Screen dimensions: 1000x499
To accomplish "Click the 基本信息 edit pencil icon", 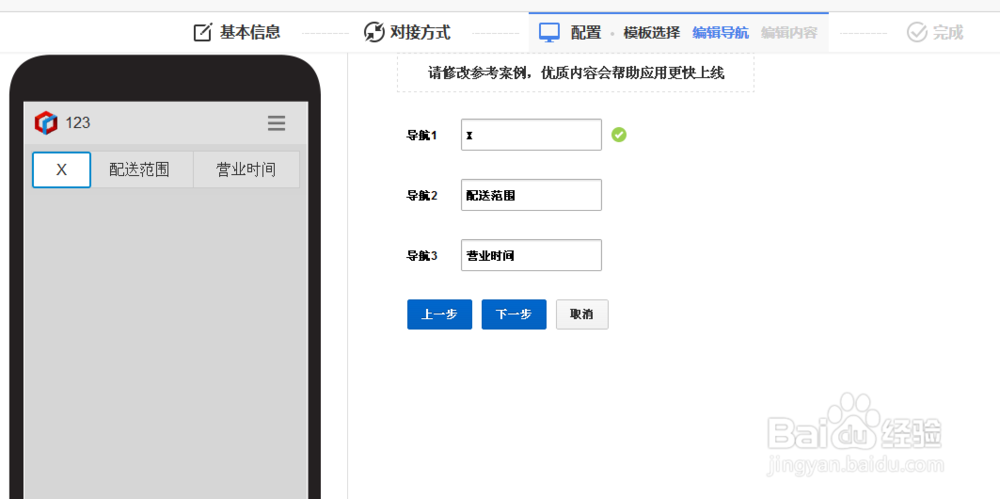I will (203, 33).
